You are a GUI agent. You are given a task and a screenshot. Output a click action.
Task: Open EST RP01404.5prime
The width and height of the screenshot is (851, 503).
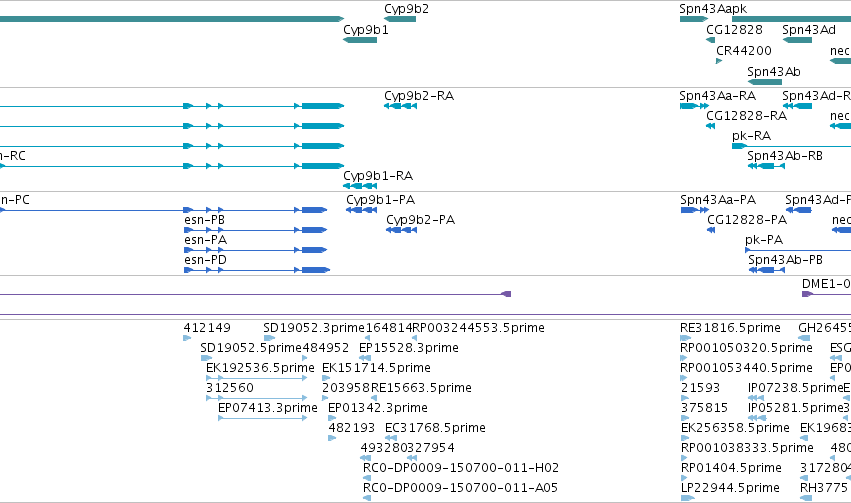tap(731, 468)
